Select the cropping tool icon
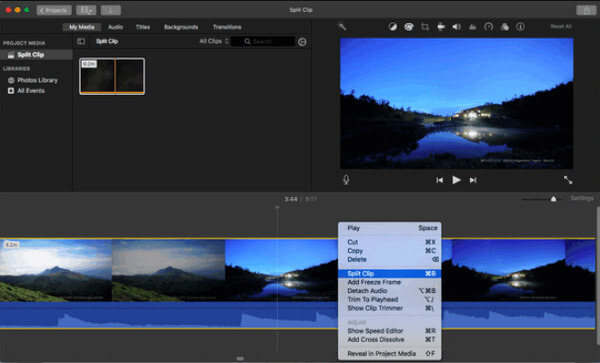Screen dimensions: 600x363 pyautogui.click(x=425, y=26)
